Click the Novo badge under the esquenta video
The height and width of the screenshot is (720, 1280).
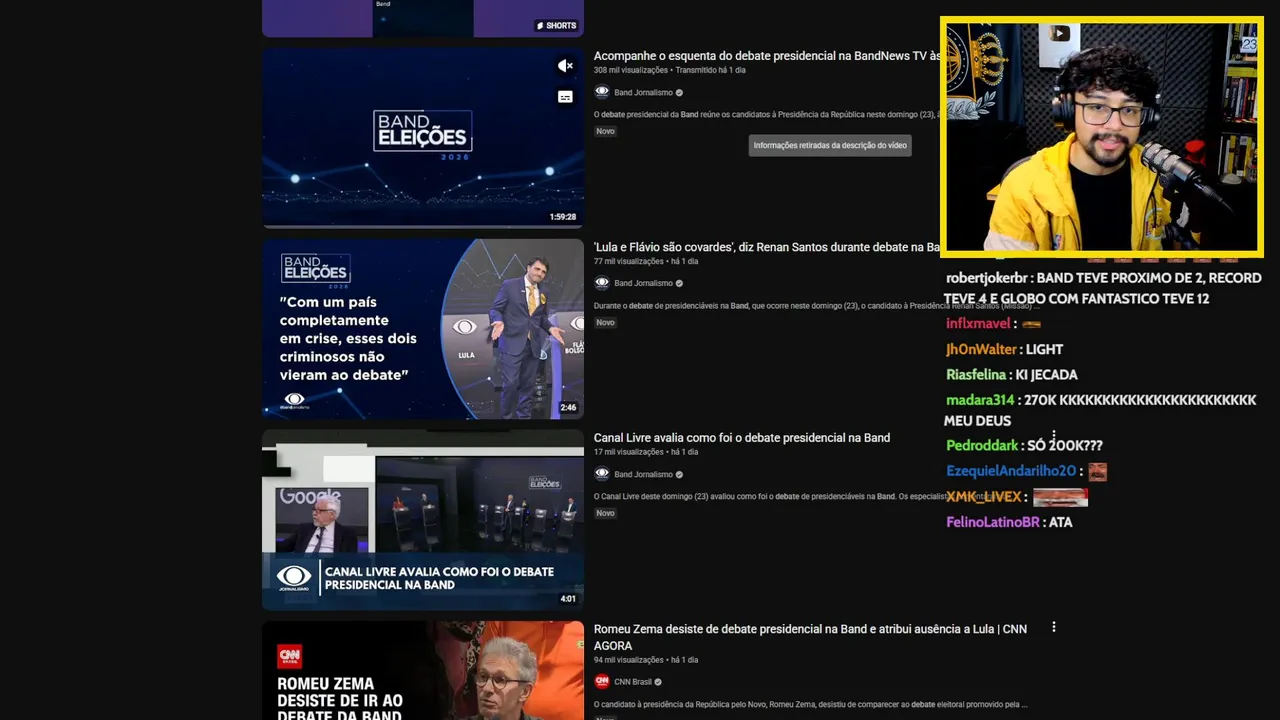605,131
